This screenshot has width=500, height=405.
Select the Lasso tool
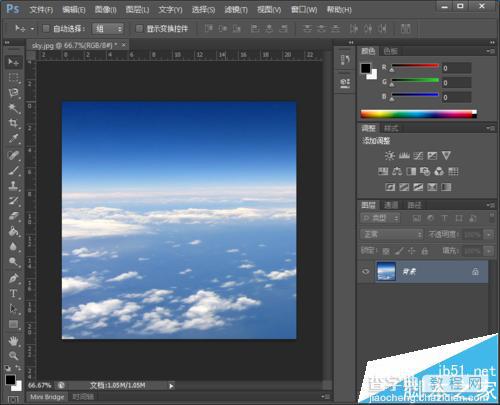tap(14, 93)
